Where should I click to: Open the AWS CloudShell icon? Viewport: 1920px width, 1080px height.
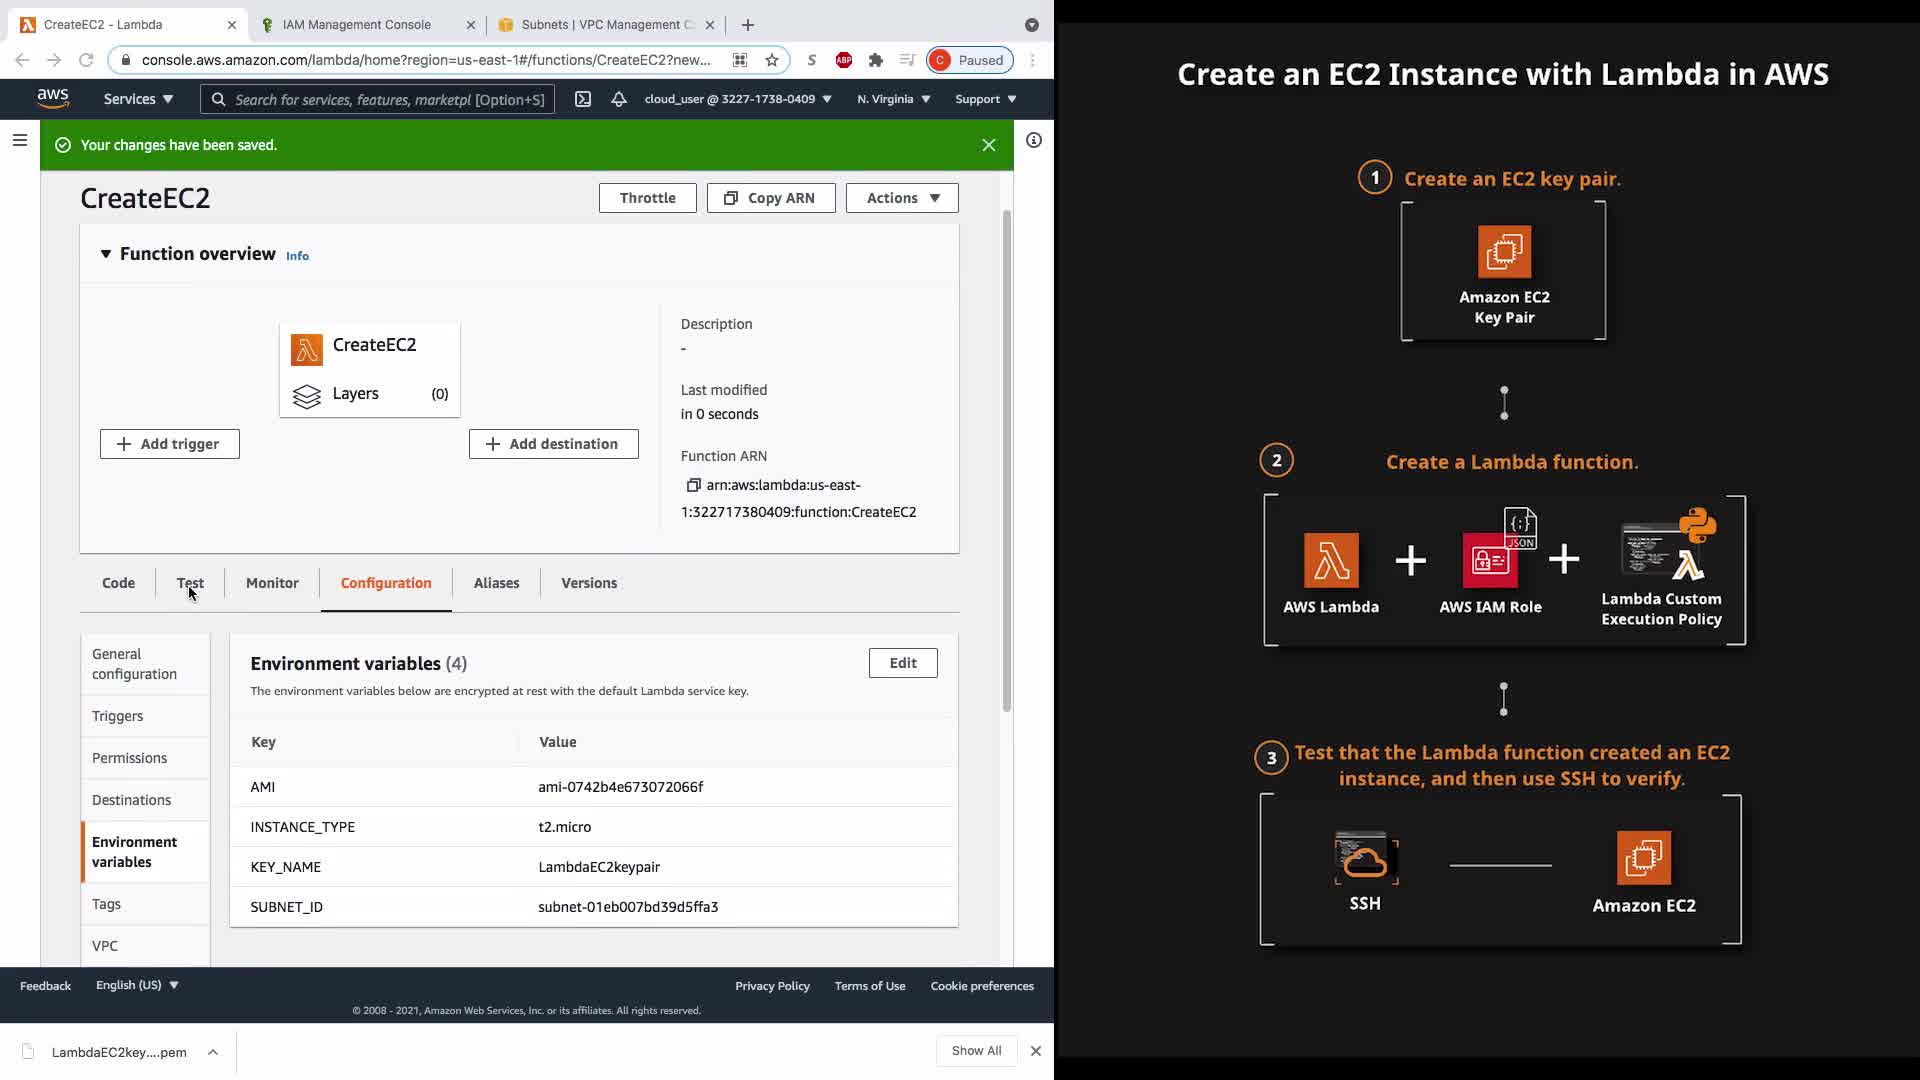coord(583,99)
